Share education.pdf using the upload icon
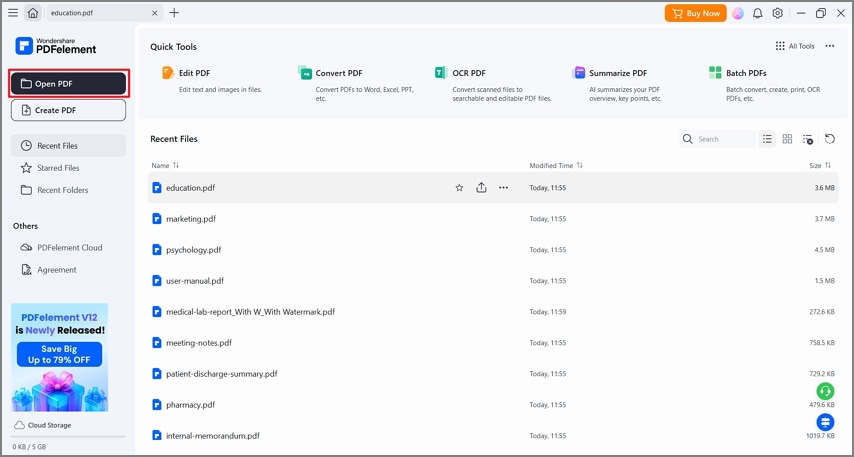This screenshot has height=457, width=854. (x=481, y=188)
